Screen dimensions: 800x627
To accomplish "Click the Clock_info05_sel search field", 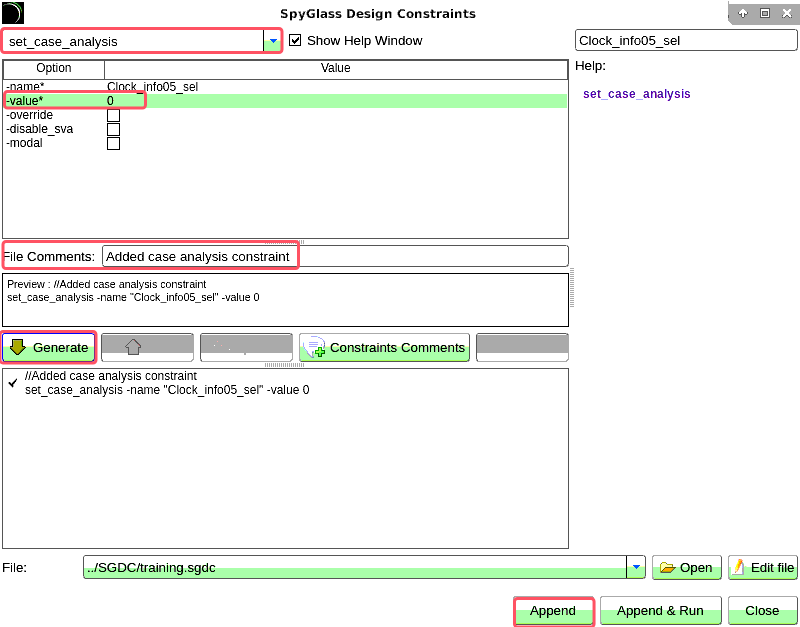I will pyautogui.click(x=686, y=41).
